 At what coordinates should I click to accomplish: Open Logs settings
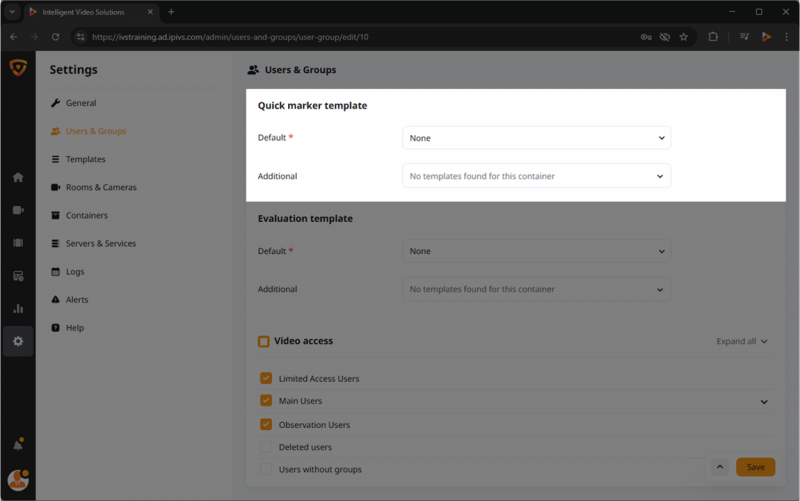pos(74,271)
